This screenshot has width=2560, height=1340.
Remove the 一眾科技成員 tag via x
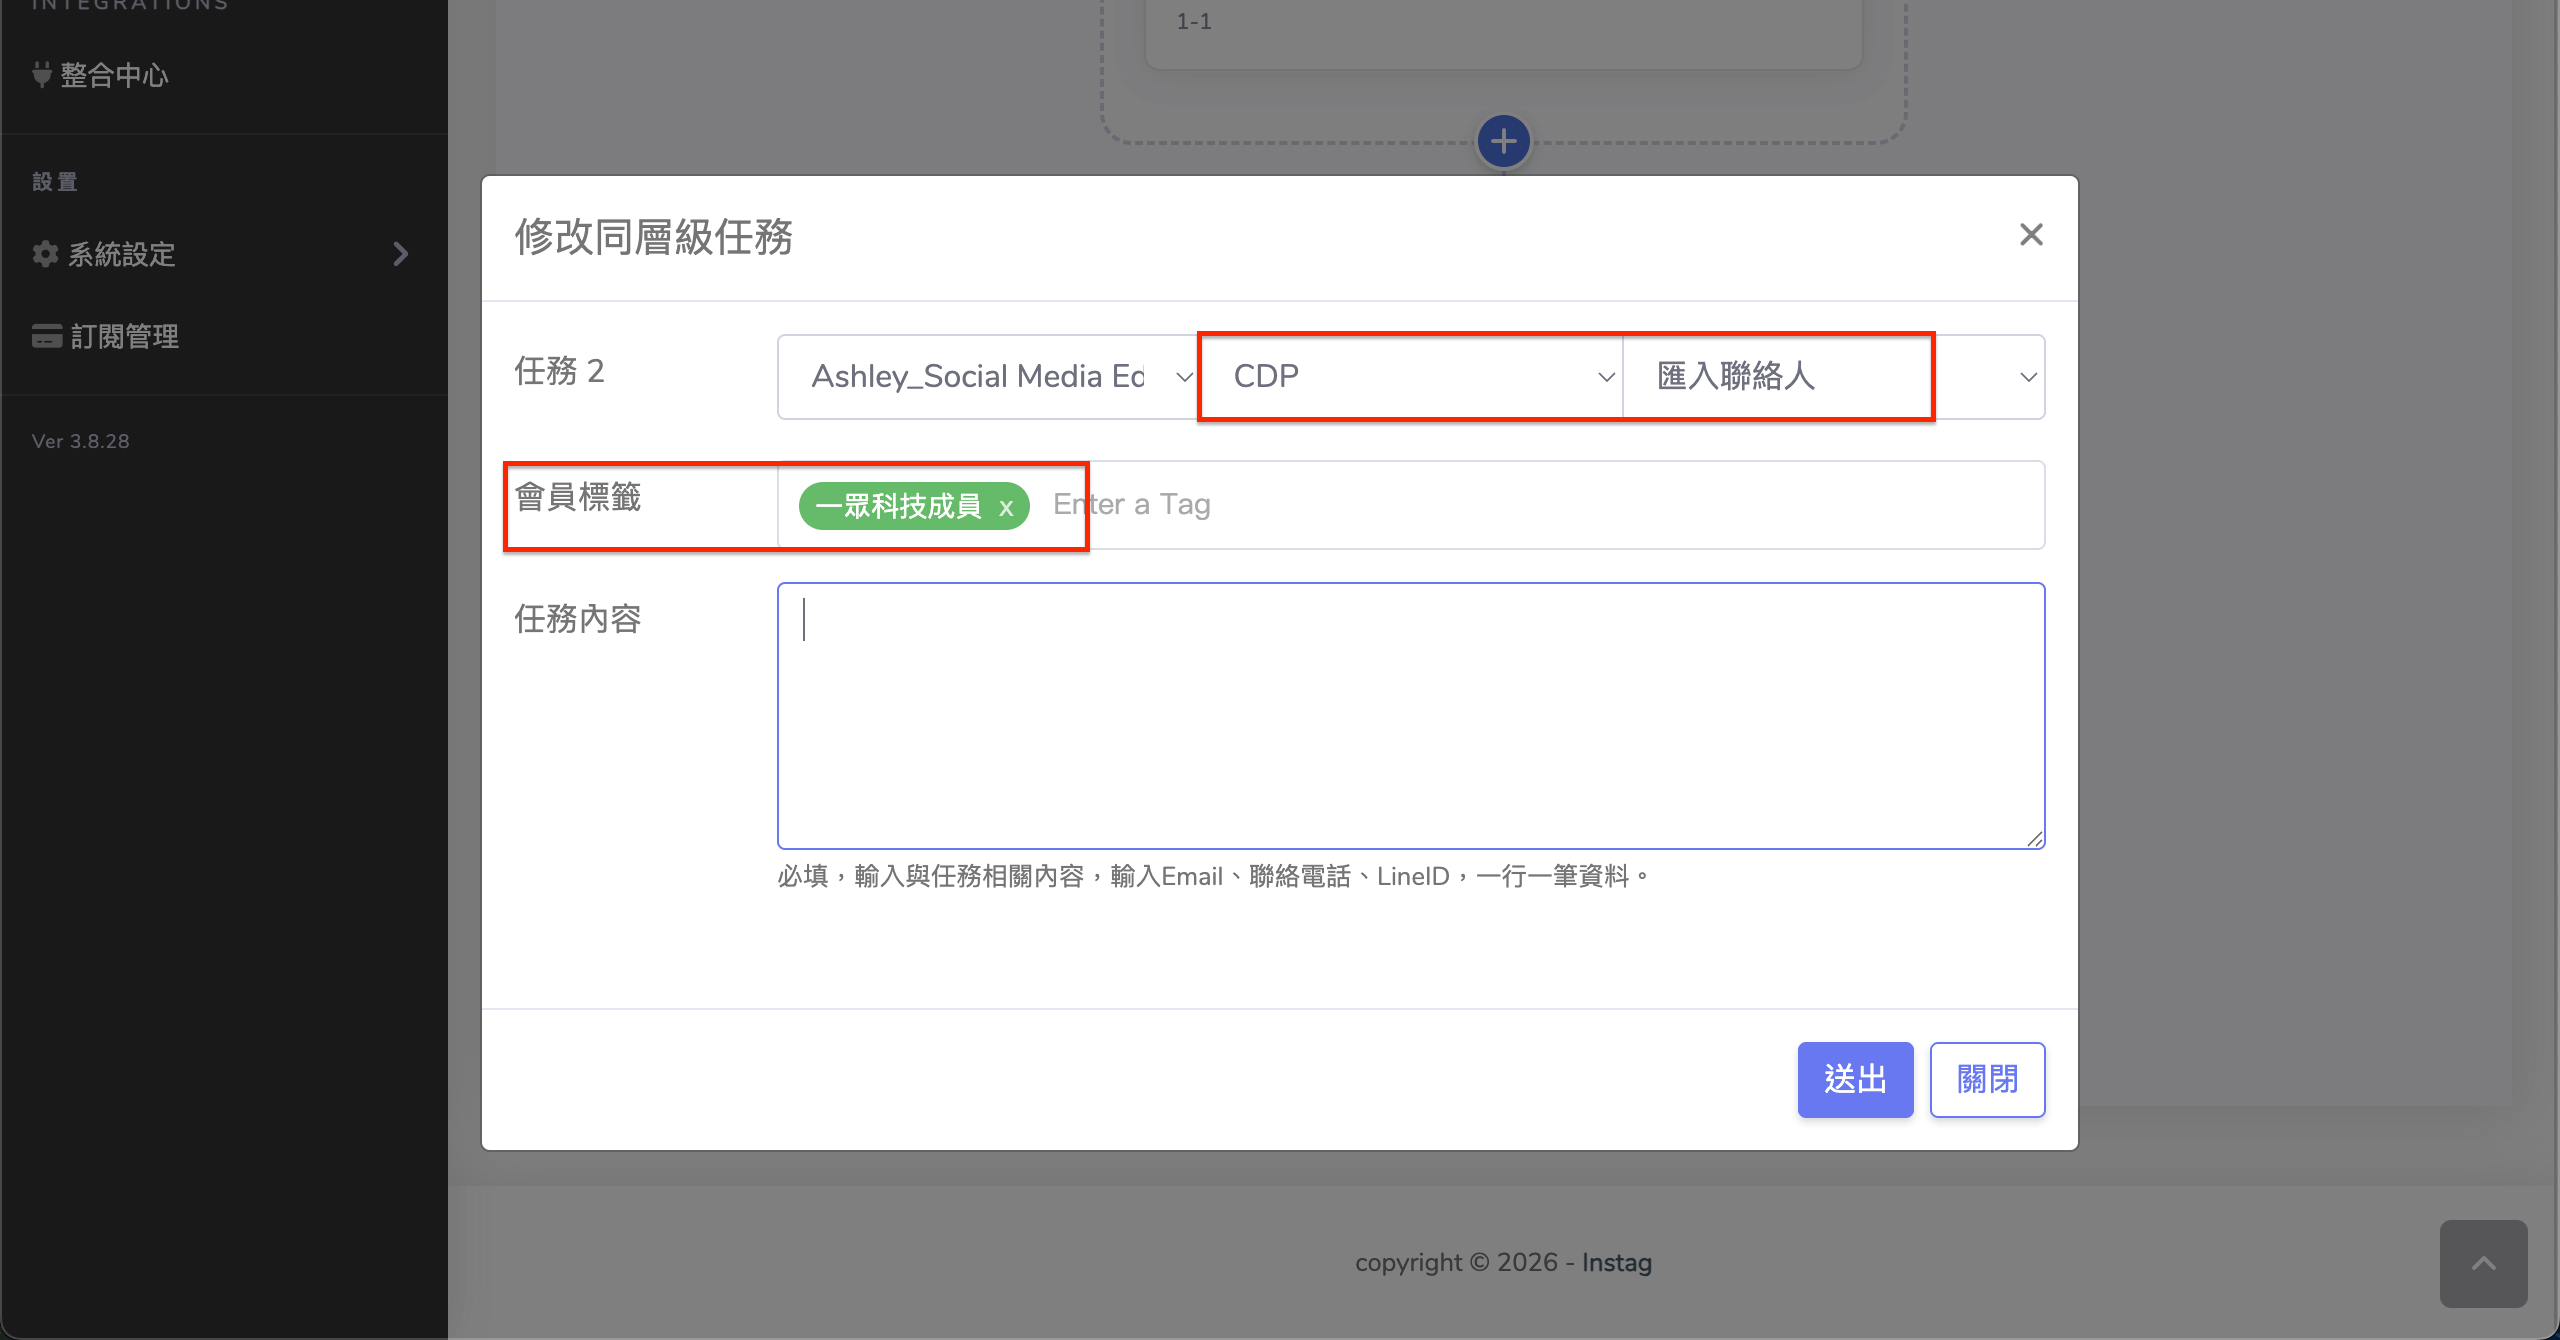(x=1006, y=508)
